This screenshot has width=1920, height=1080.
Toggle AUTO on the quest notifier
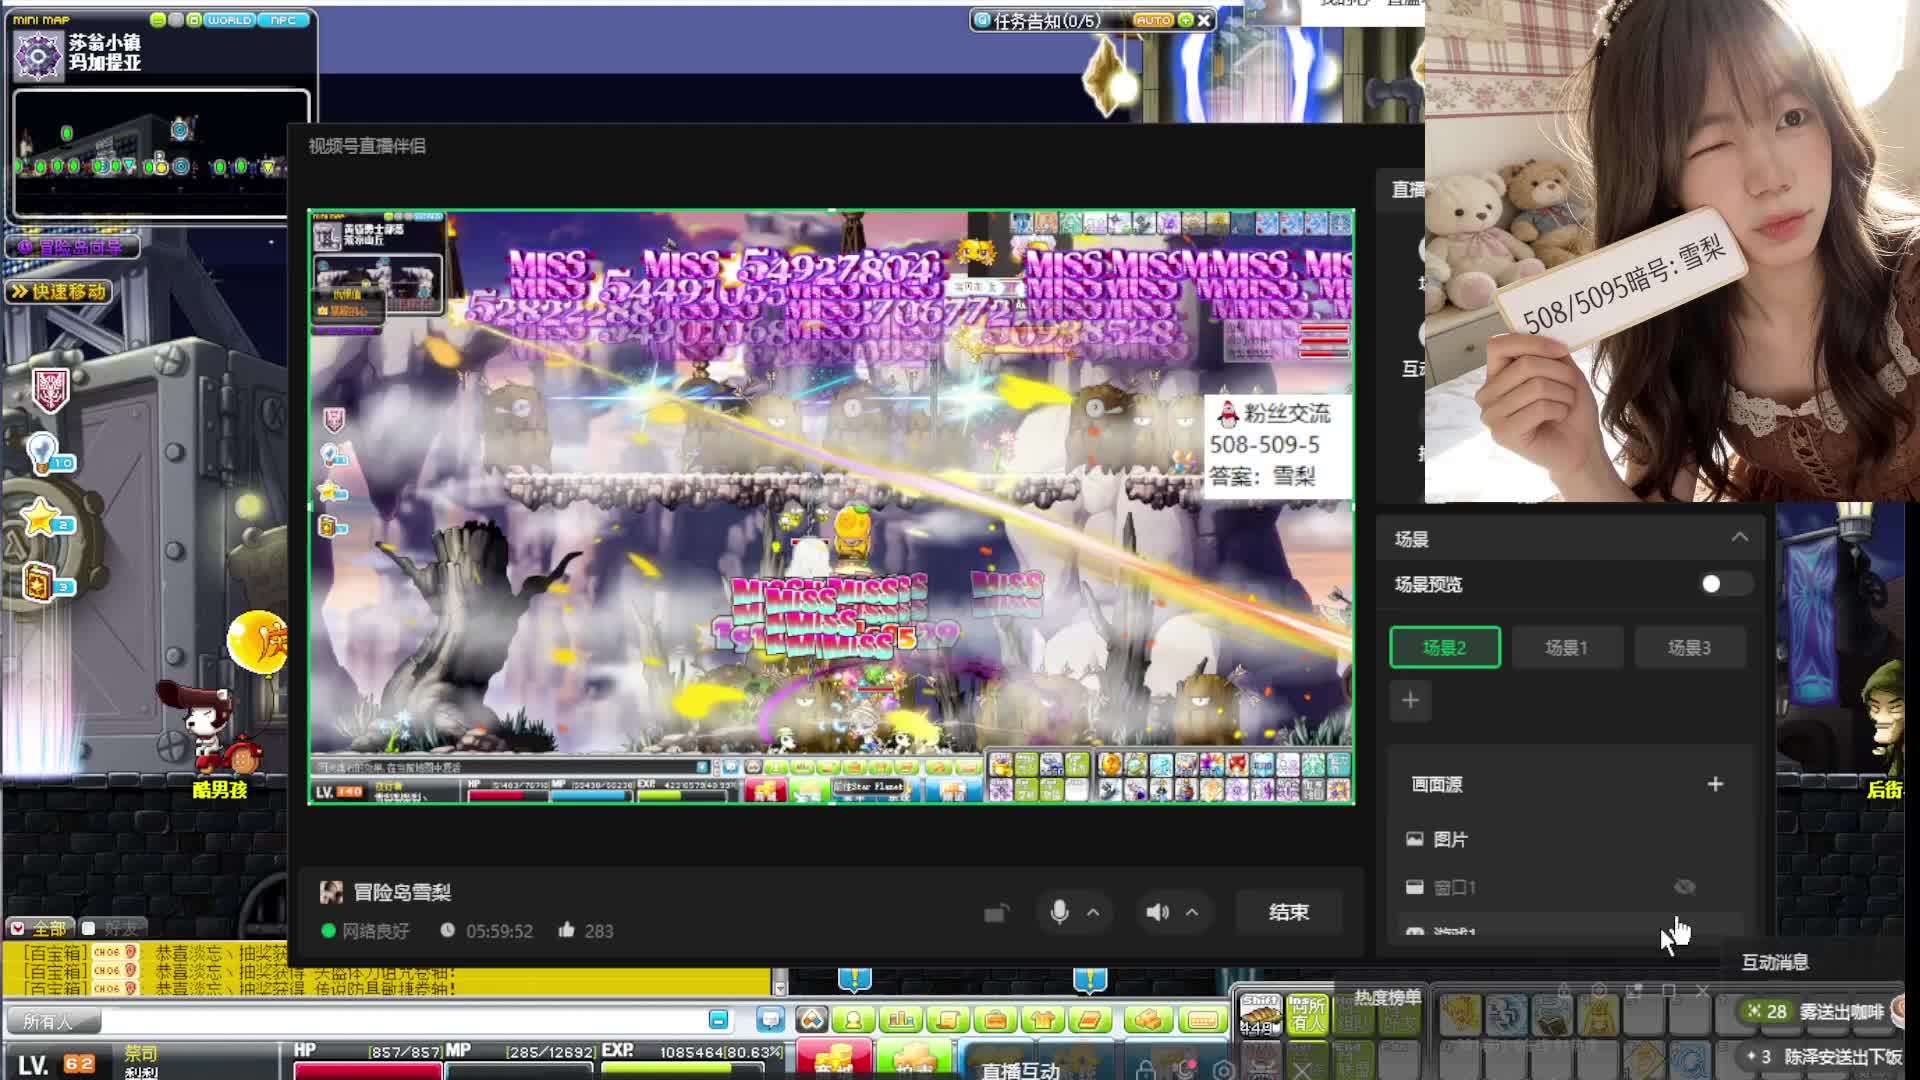(1153, 20)
